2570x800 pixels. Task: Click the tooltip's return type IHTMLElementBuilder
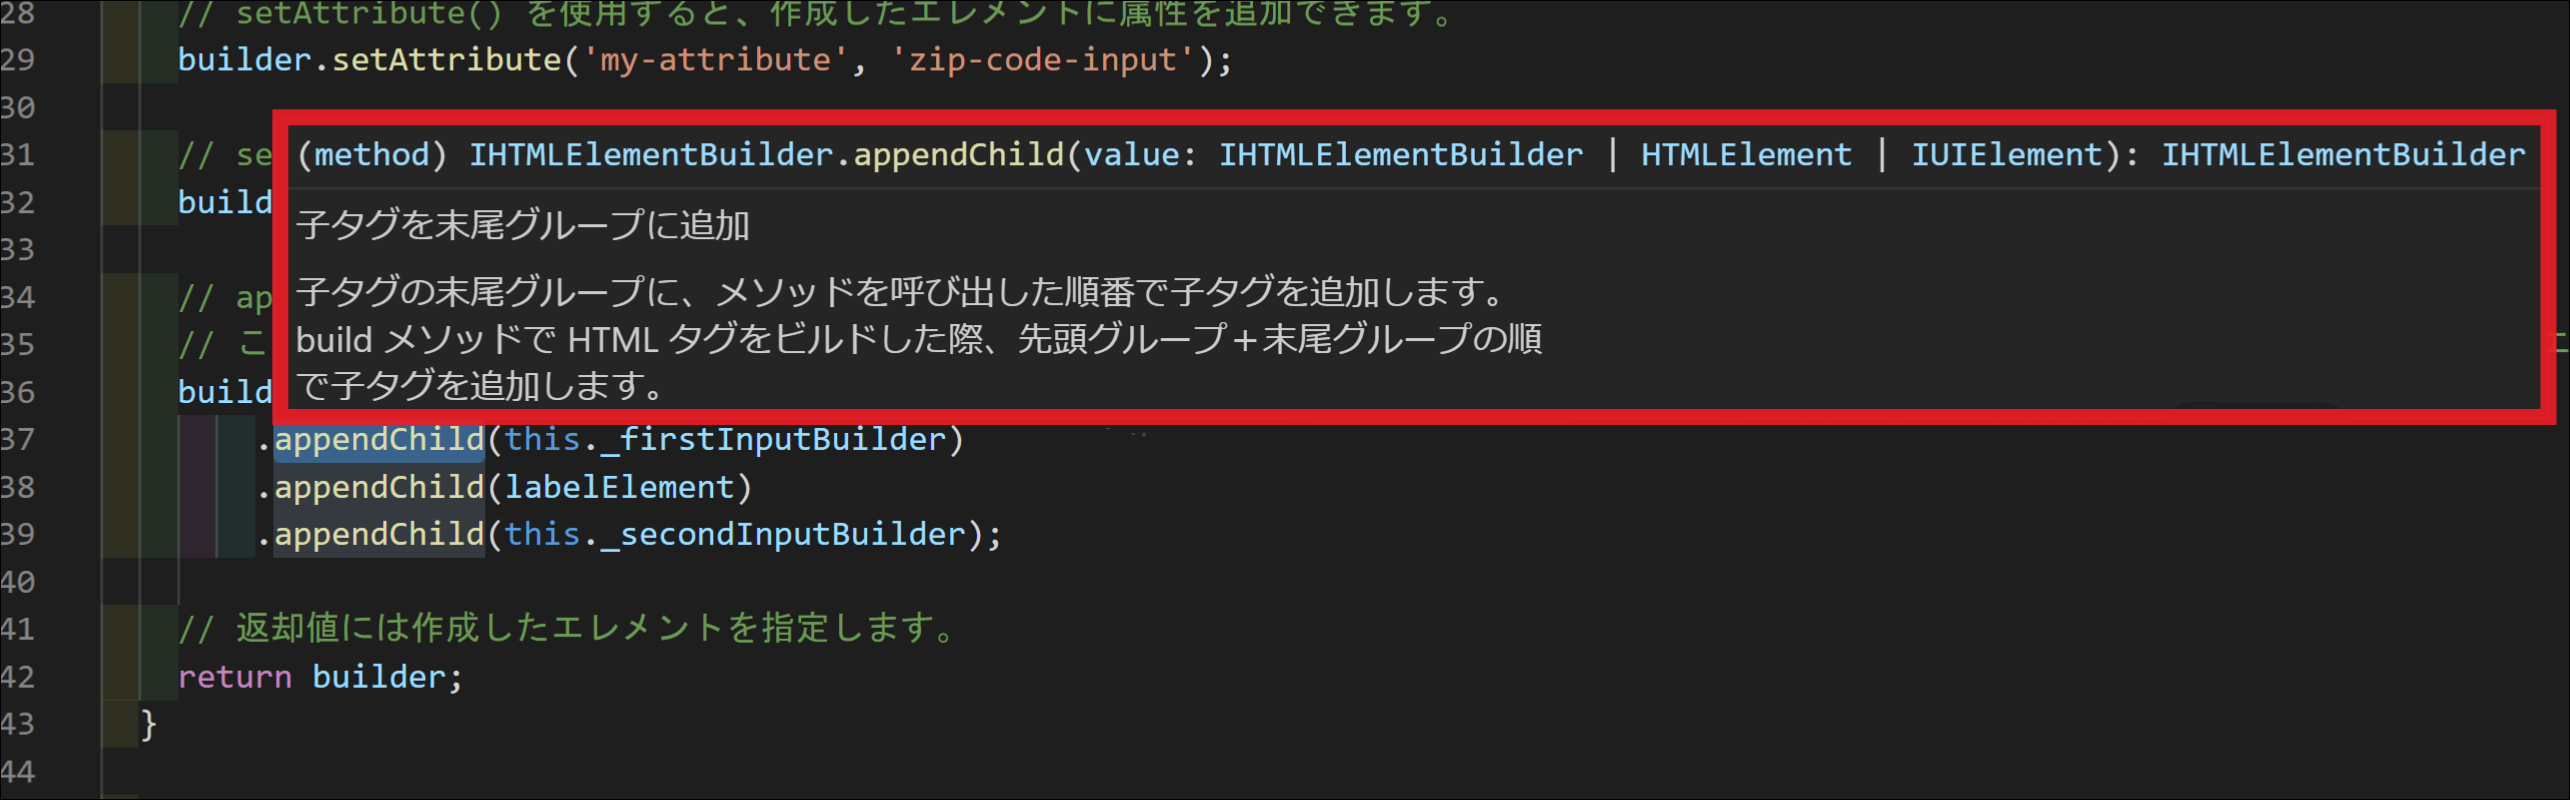coord(2343,155)
